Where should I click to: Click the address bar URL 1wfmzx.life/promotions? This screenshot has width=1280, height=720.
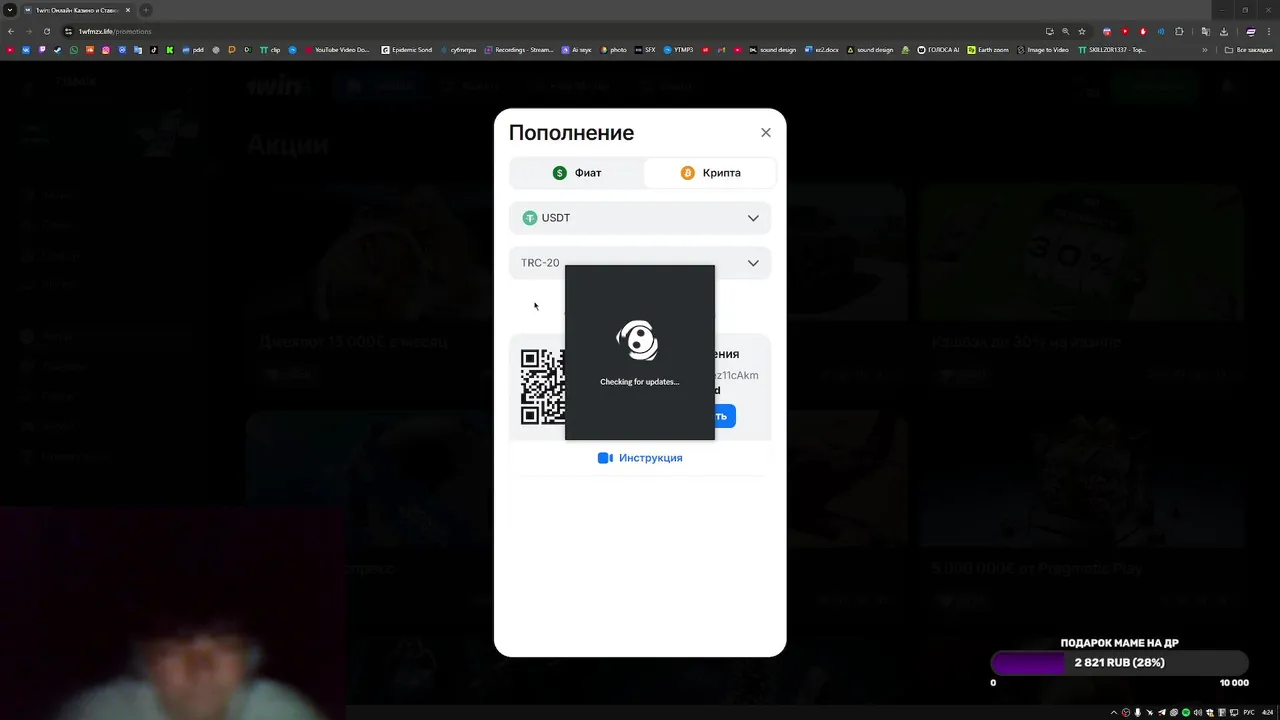click(x=115, y=31)
